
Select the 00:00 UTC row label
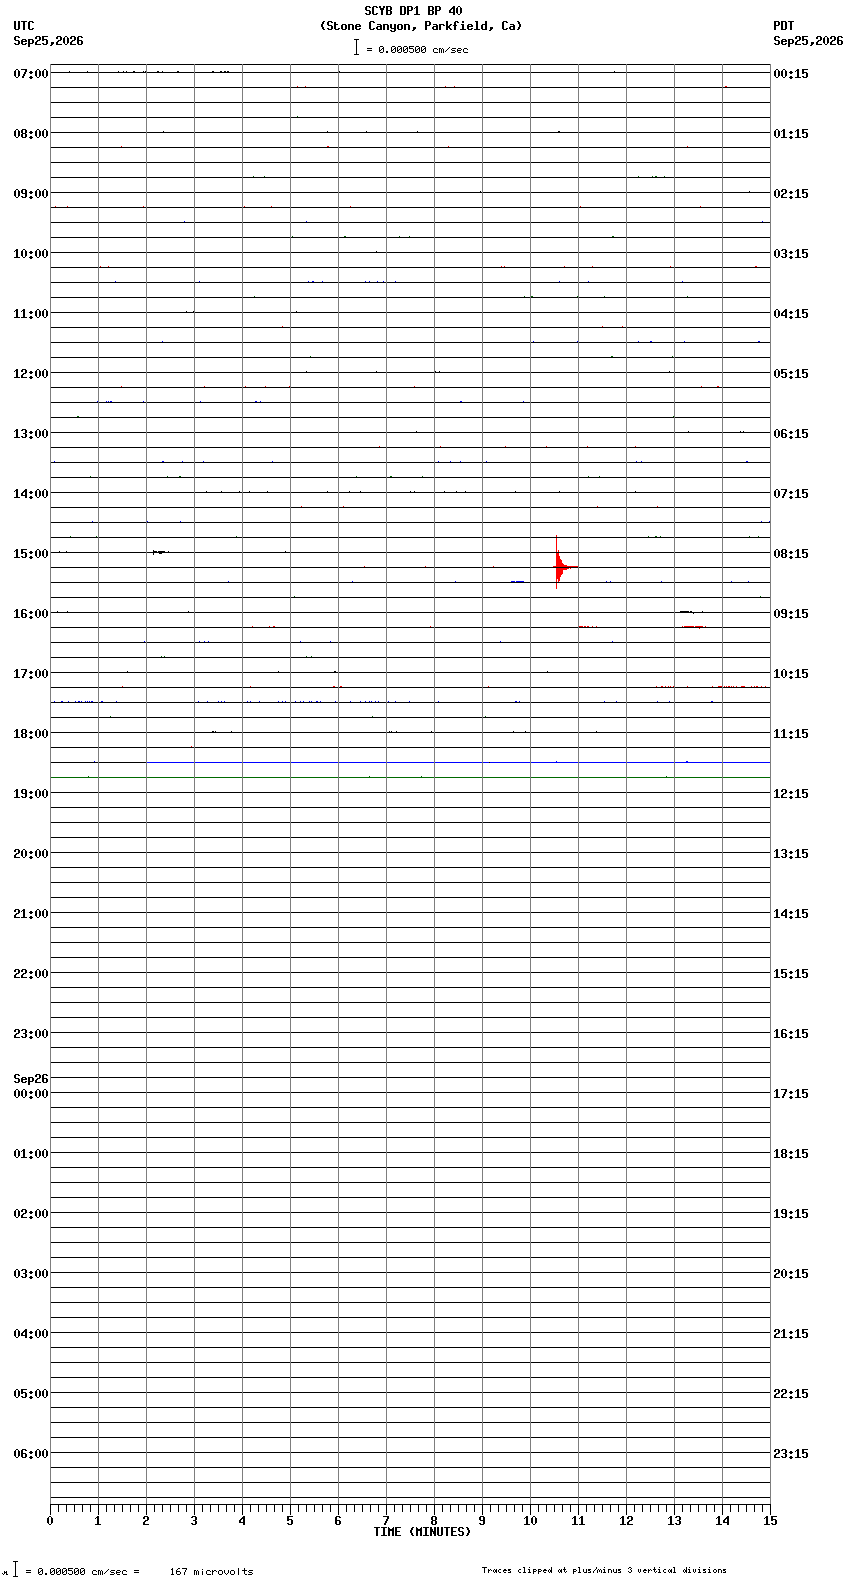tap(31, 1094)
